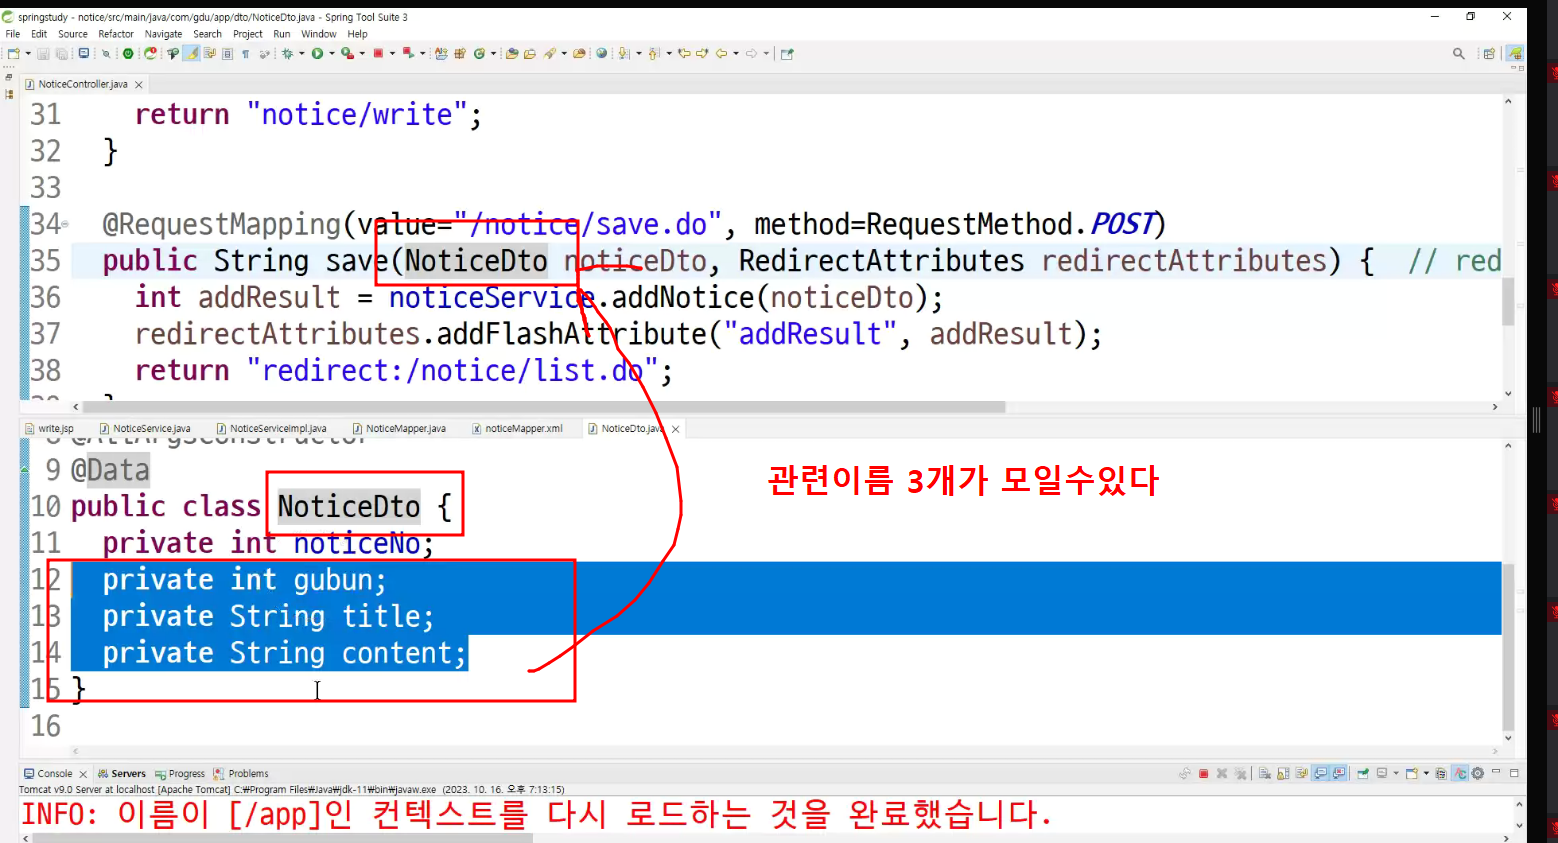Expand the Open Console dropdown arrow
This screenshot has width=1558, height=843.
pos(1426,774)
